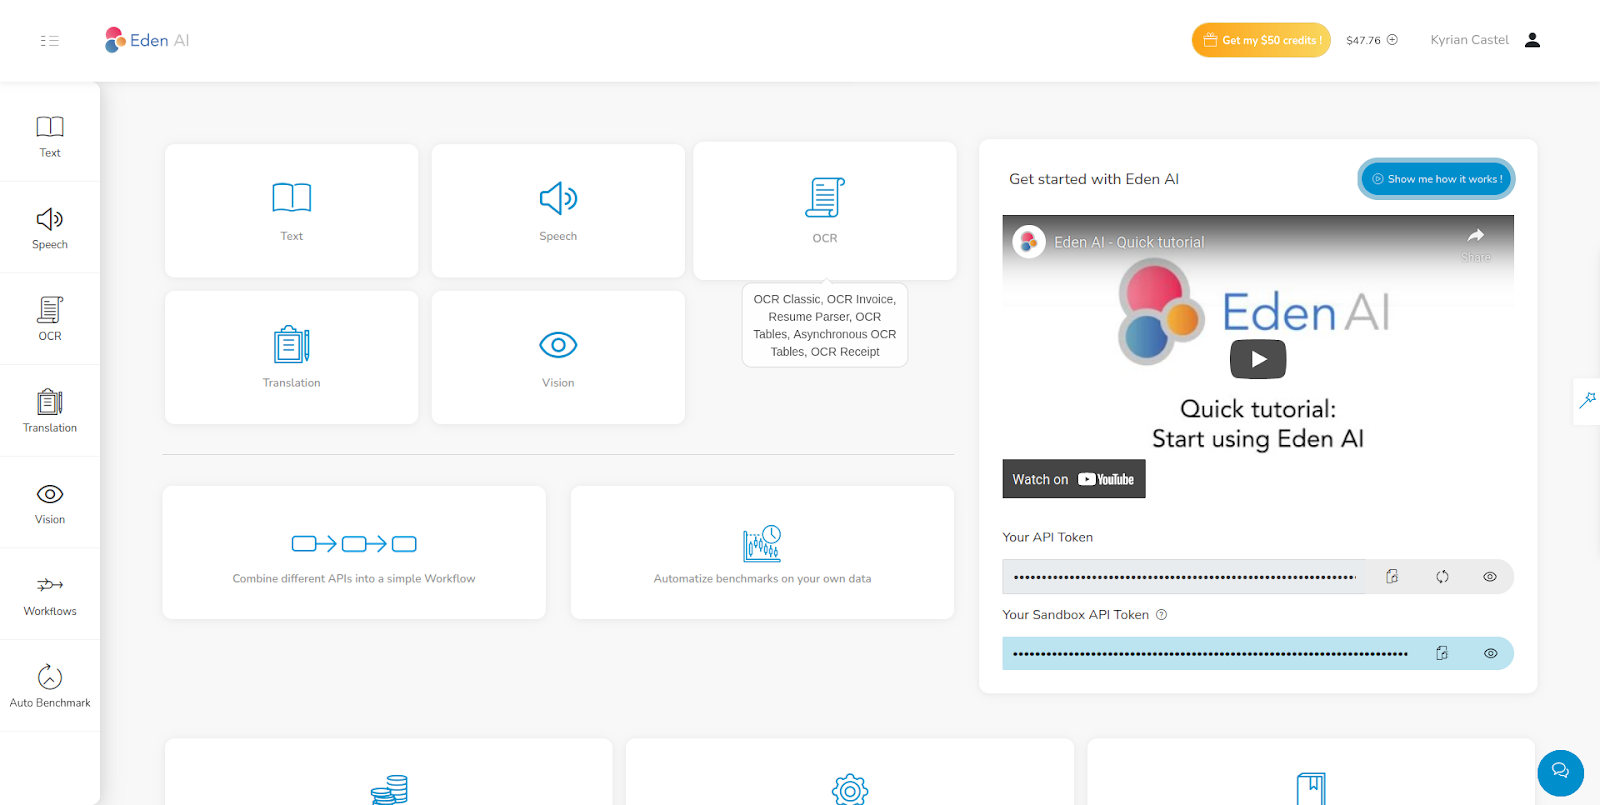Viewport: 1600px width, 805px height.
Task: Select the OCR feature card
Action: (824, 211)
